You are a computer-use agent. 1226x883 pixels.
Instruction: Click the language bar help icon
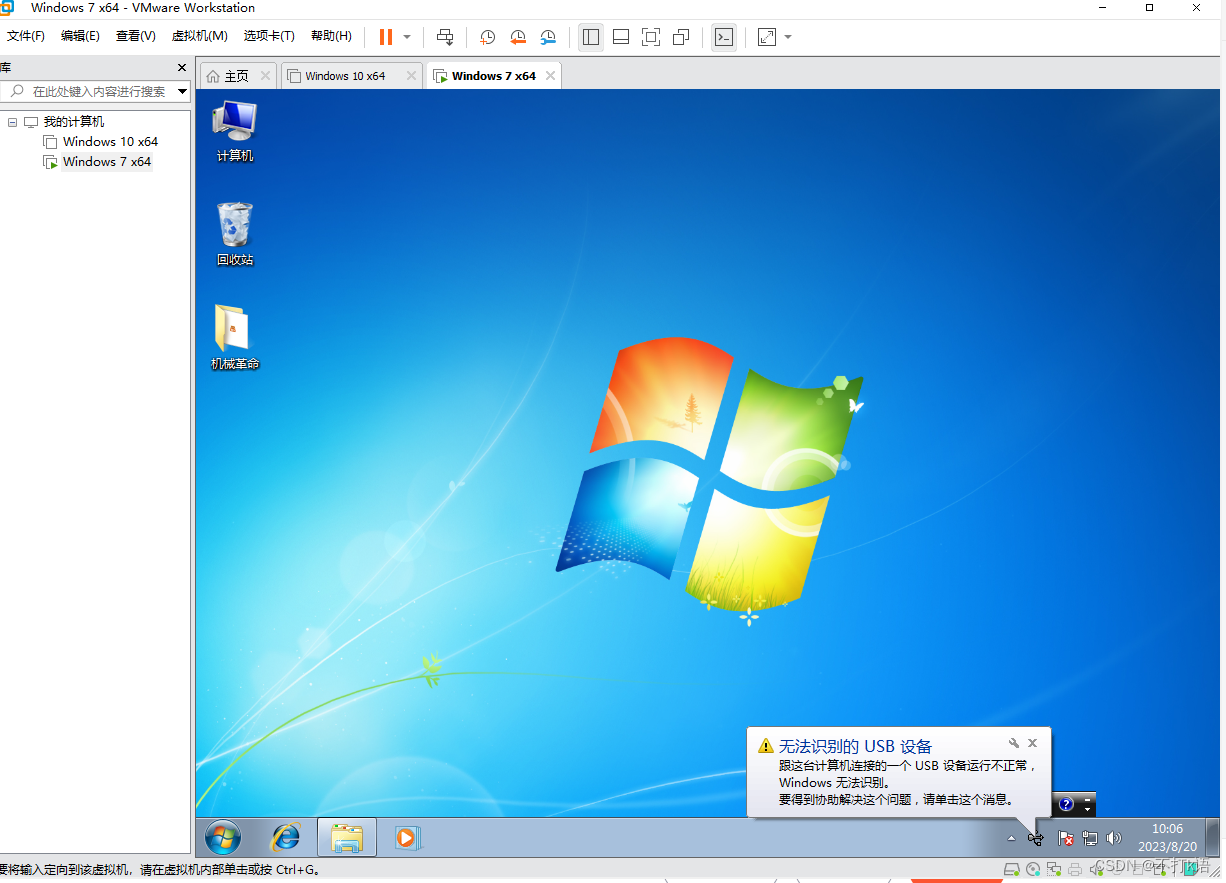[1066, 804]
